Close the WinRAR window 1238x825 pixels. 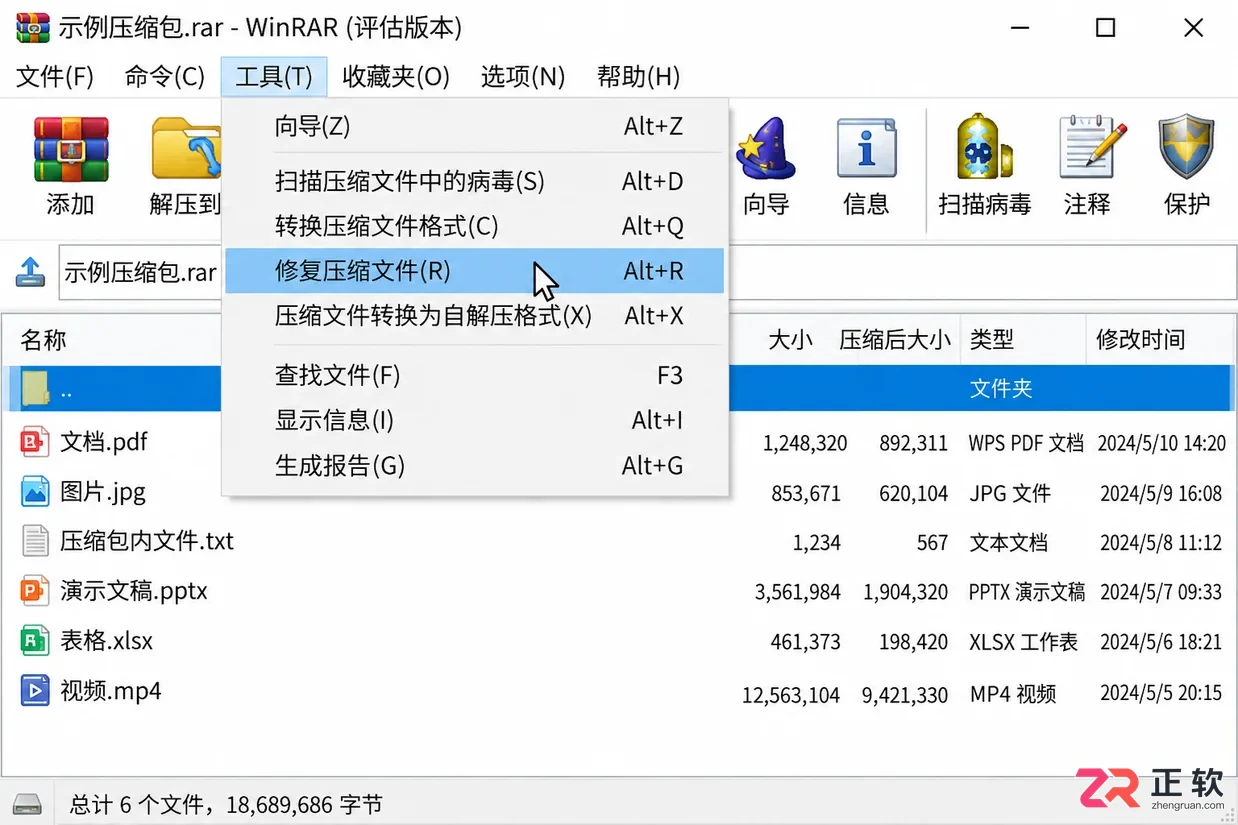click(x=1193, y=28)
